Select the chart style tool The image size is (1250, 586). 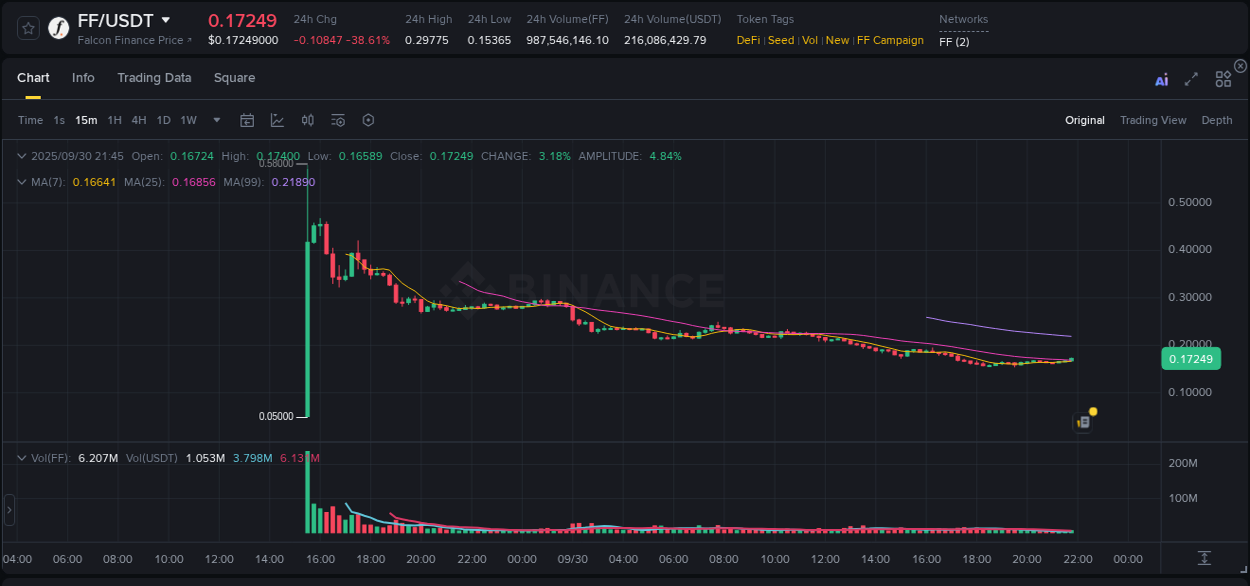[277, 119]
